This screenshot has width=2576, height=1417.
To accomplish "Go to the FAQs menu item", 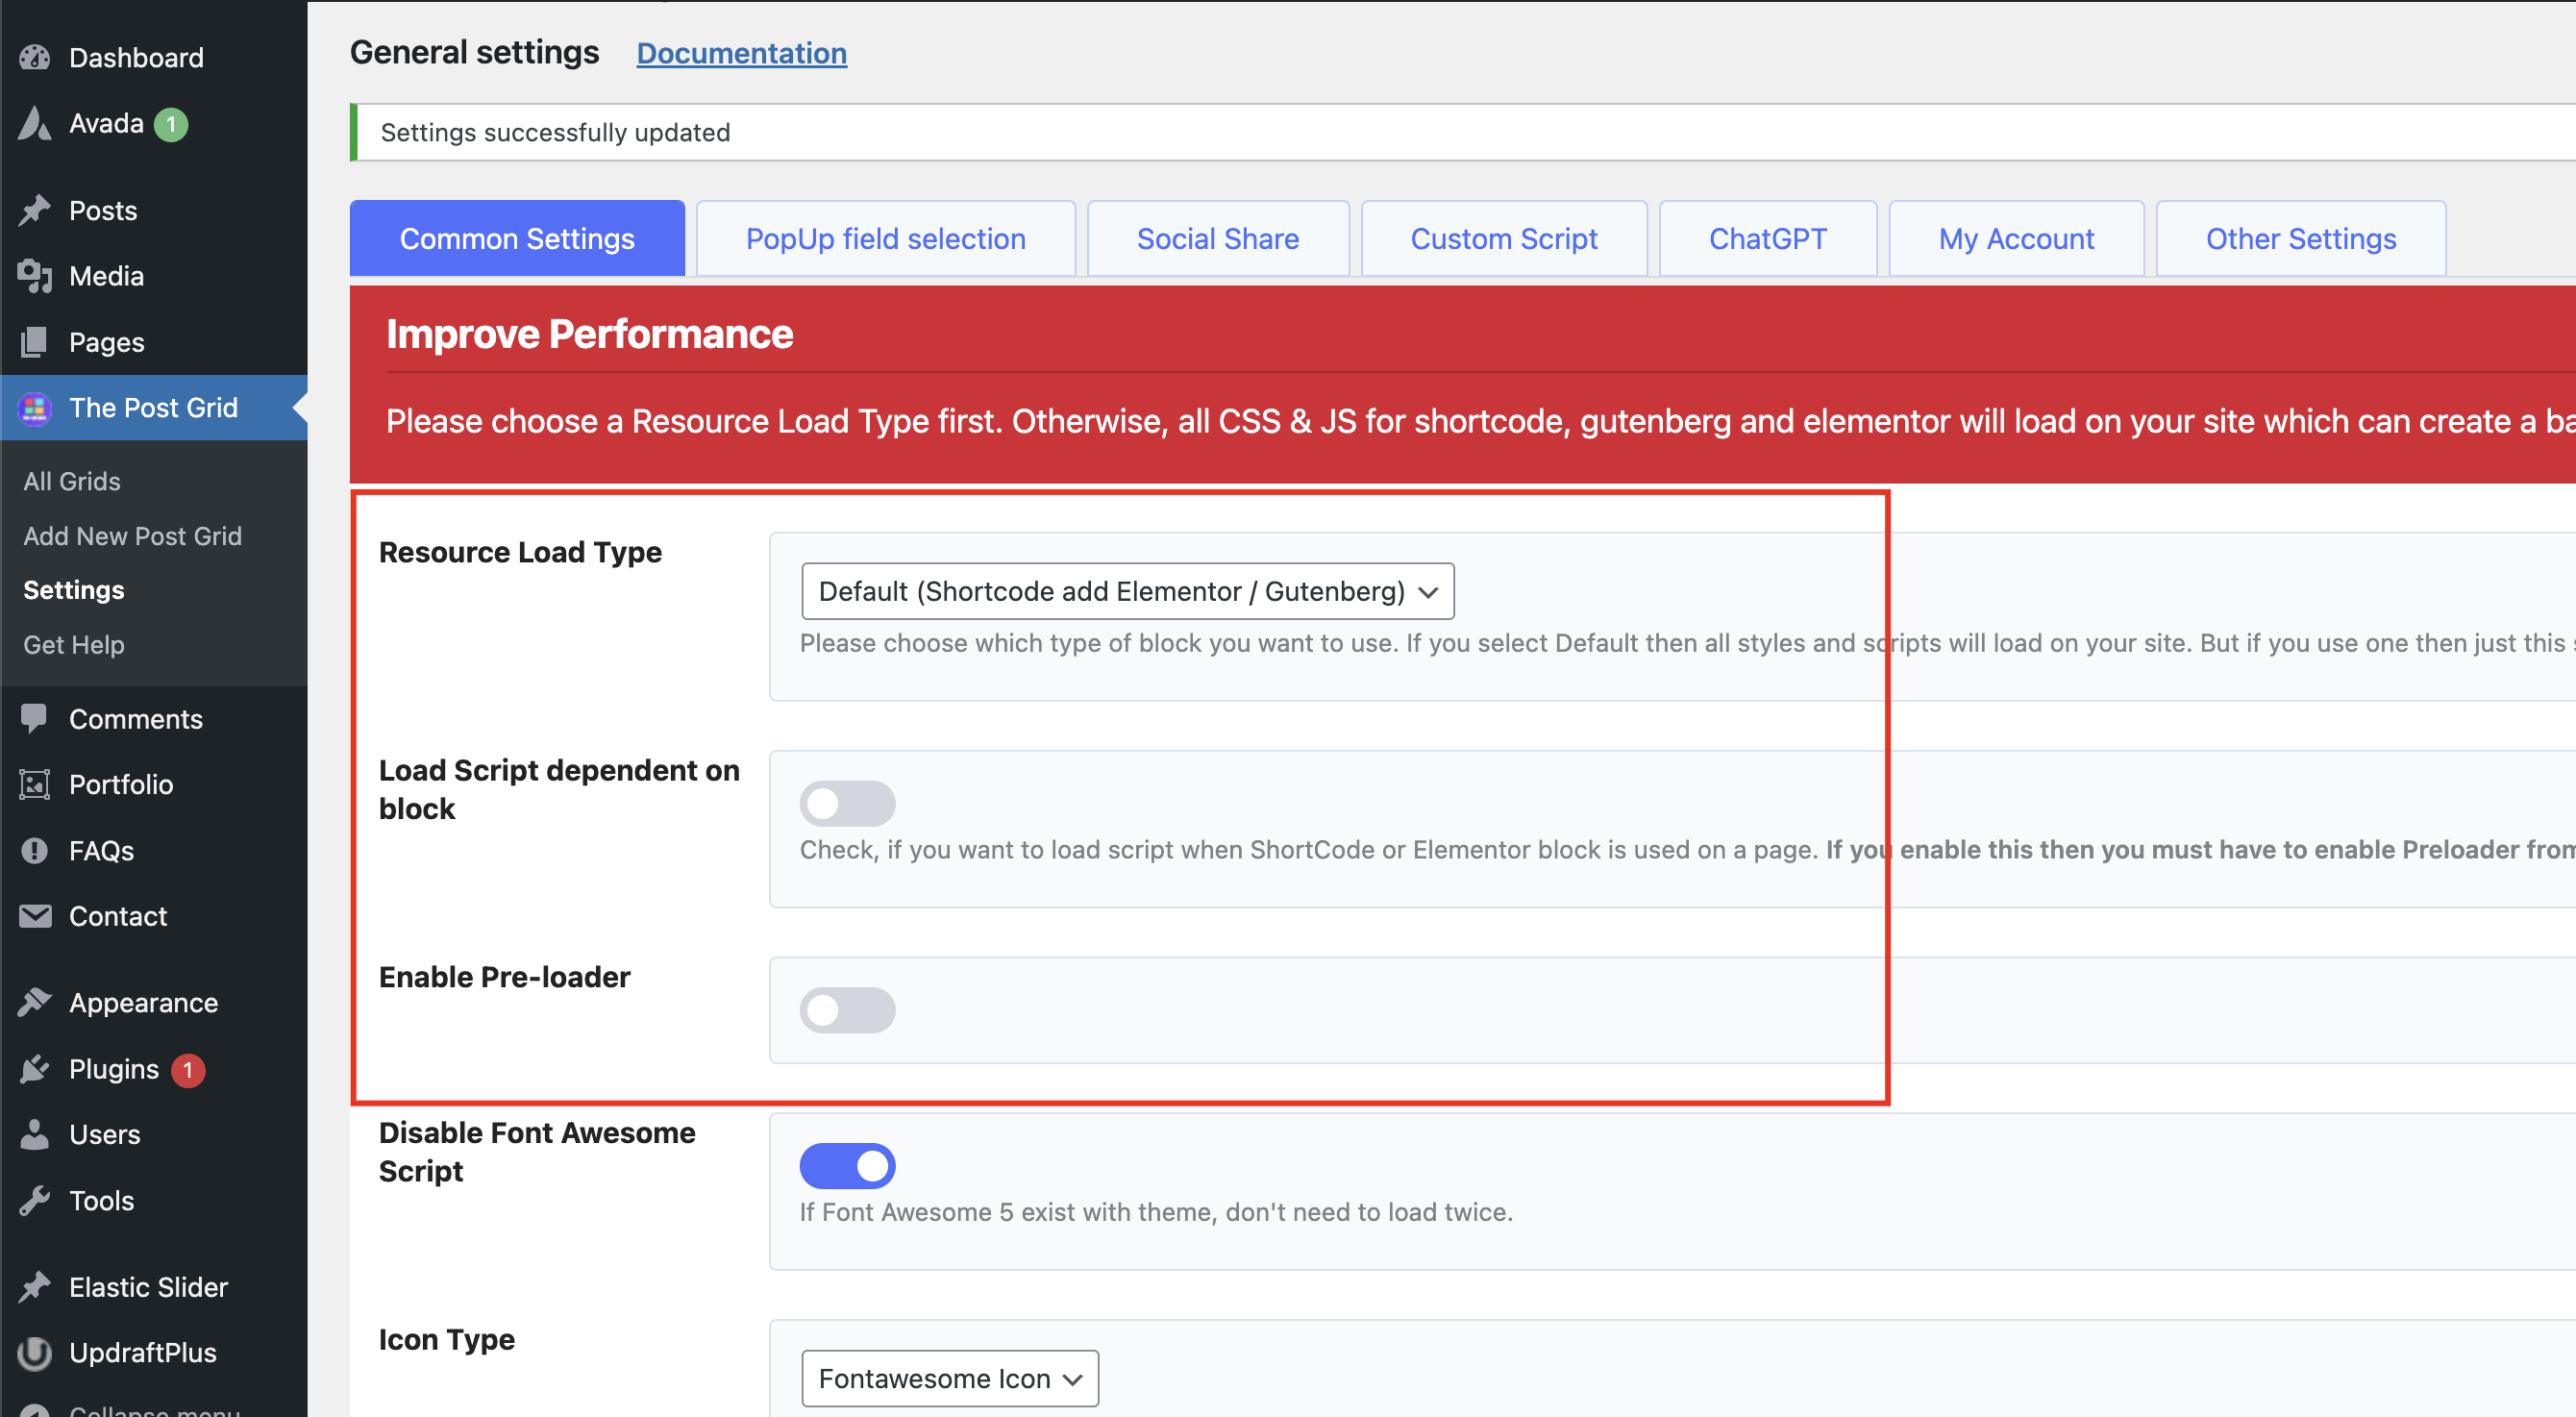I will 154,851.
